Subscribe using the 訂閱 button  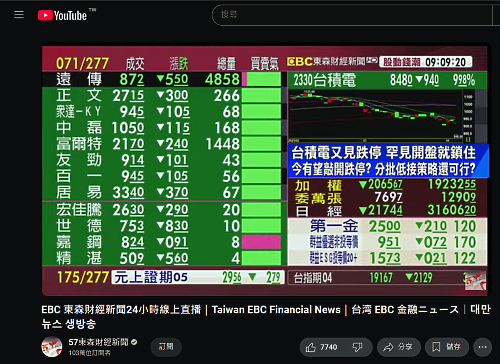pos(166,347)
